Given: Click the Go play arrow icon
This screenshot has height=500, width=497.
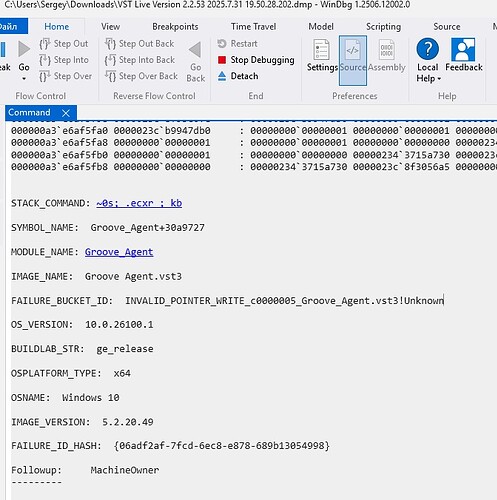Looking at the screenshot, I should 24,49.
